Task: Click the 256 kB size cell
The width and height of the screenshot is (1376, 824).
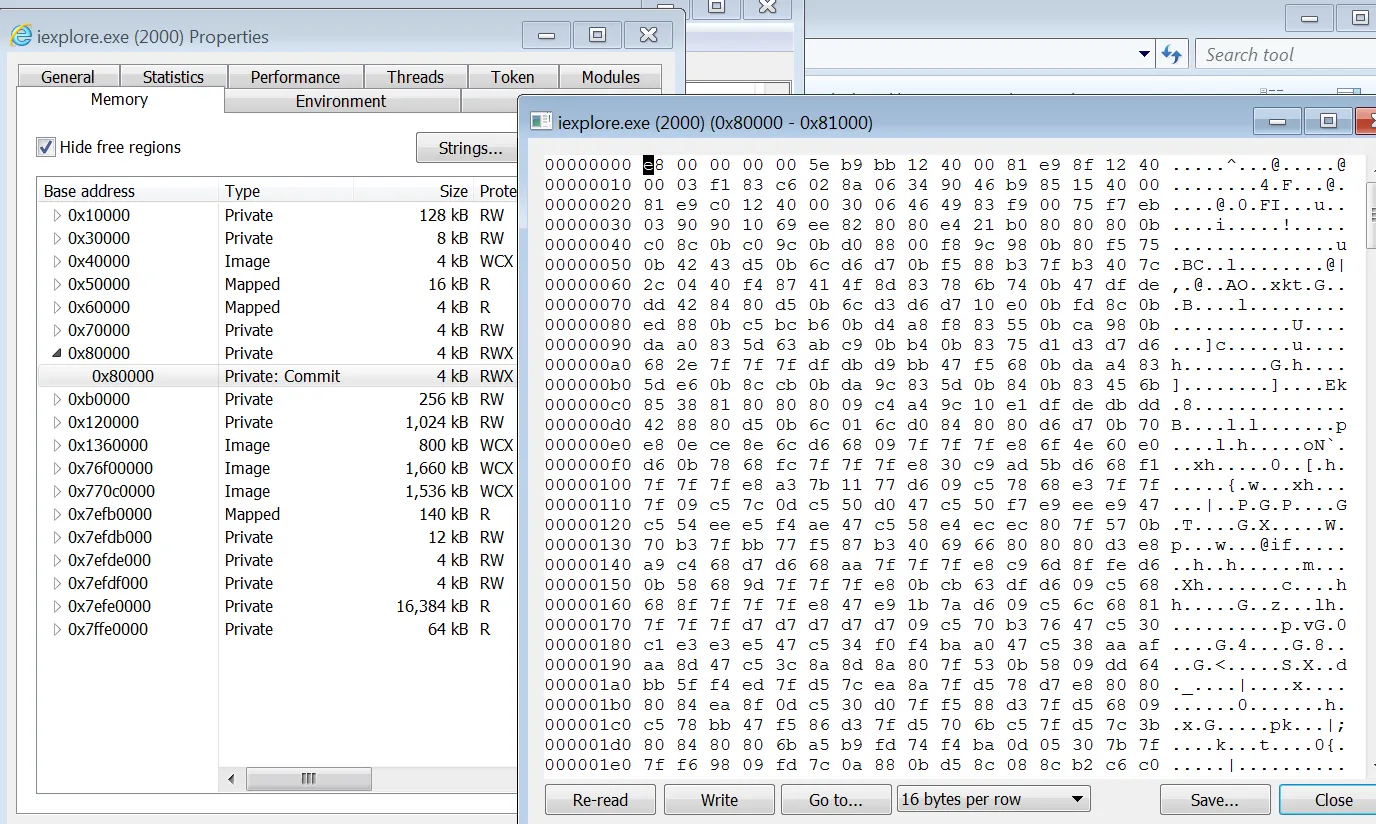Action: (x=443, y=399)
